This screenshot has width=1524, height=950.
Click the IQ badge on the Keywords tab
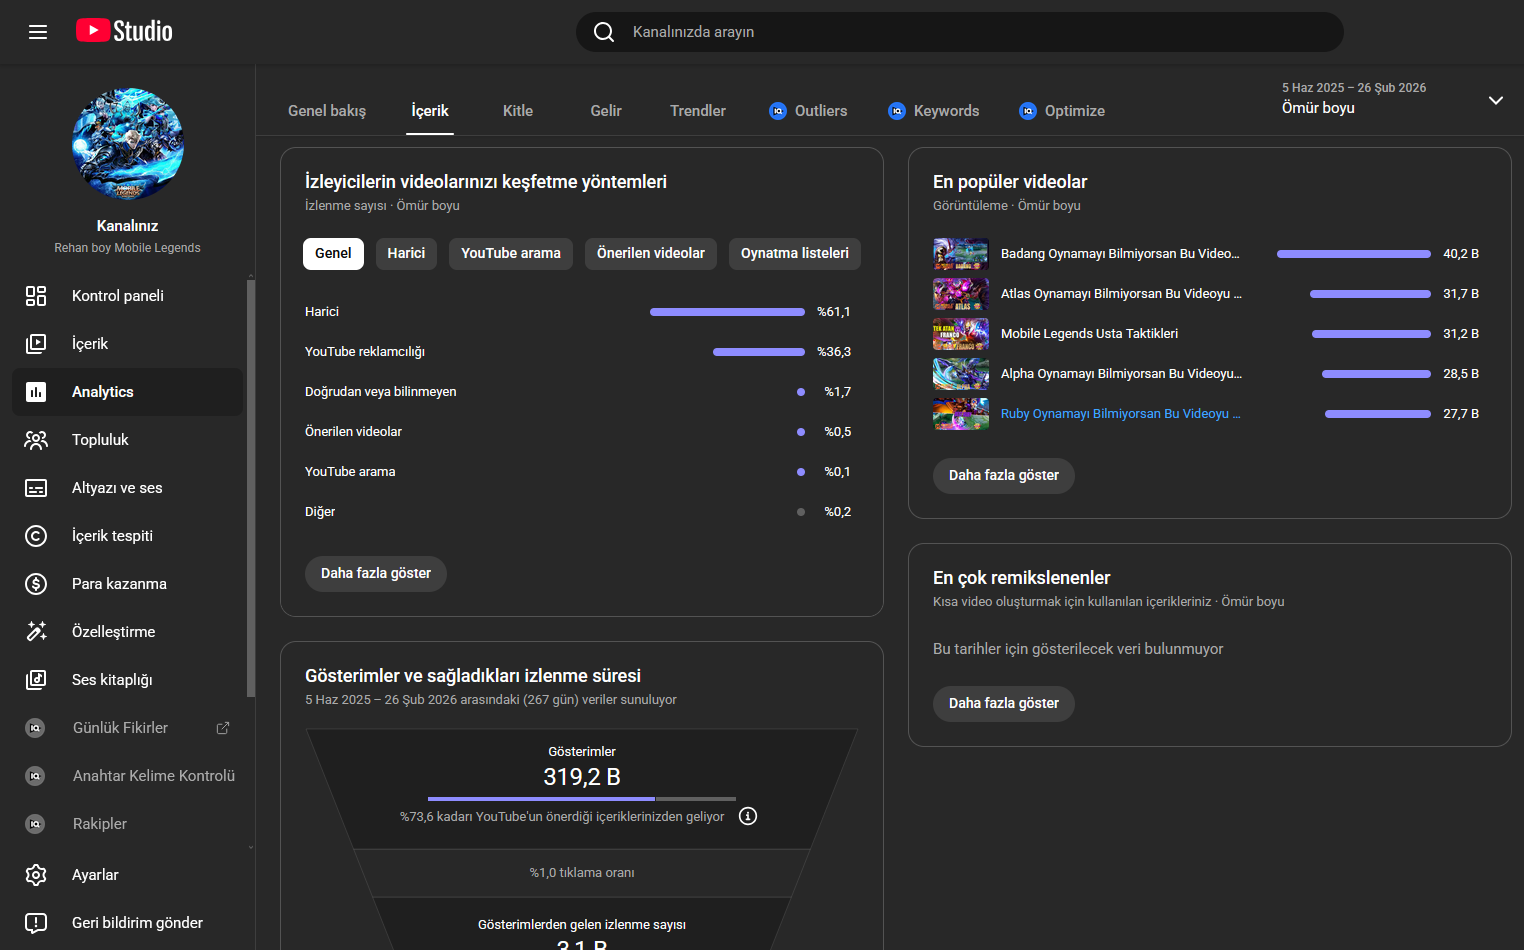[897, 111]
